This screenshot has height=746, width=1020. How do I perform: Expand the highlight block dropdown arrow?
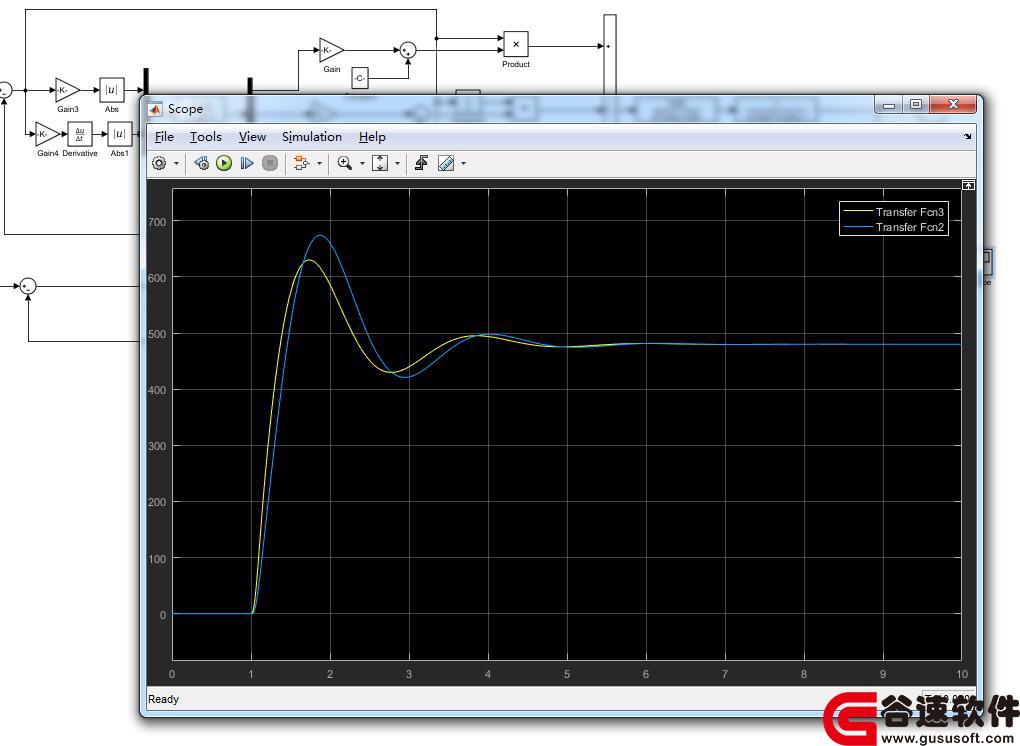click(319, 164)
